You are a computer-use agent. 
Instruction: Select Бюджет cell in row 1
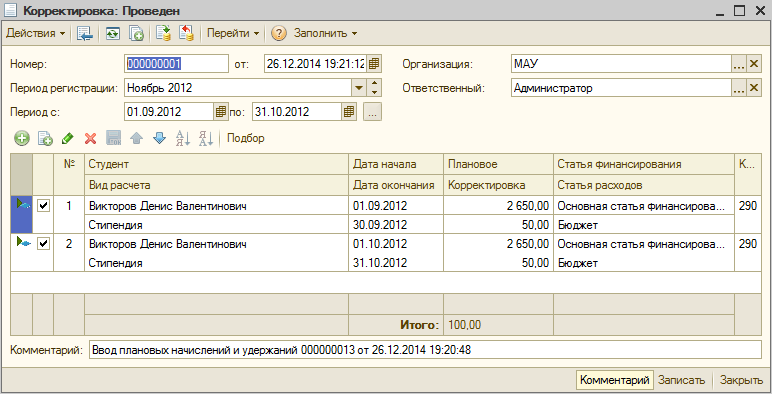[644, 225]
